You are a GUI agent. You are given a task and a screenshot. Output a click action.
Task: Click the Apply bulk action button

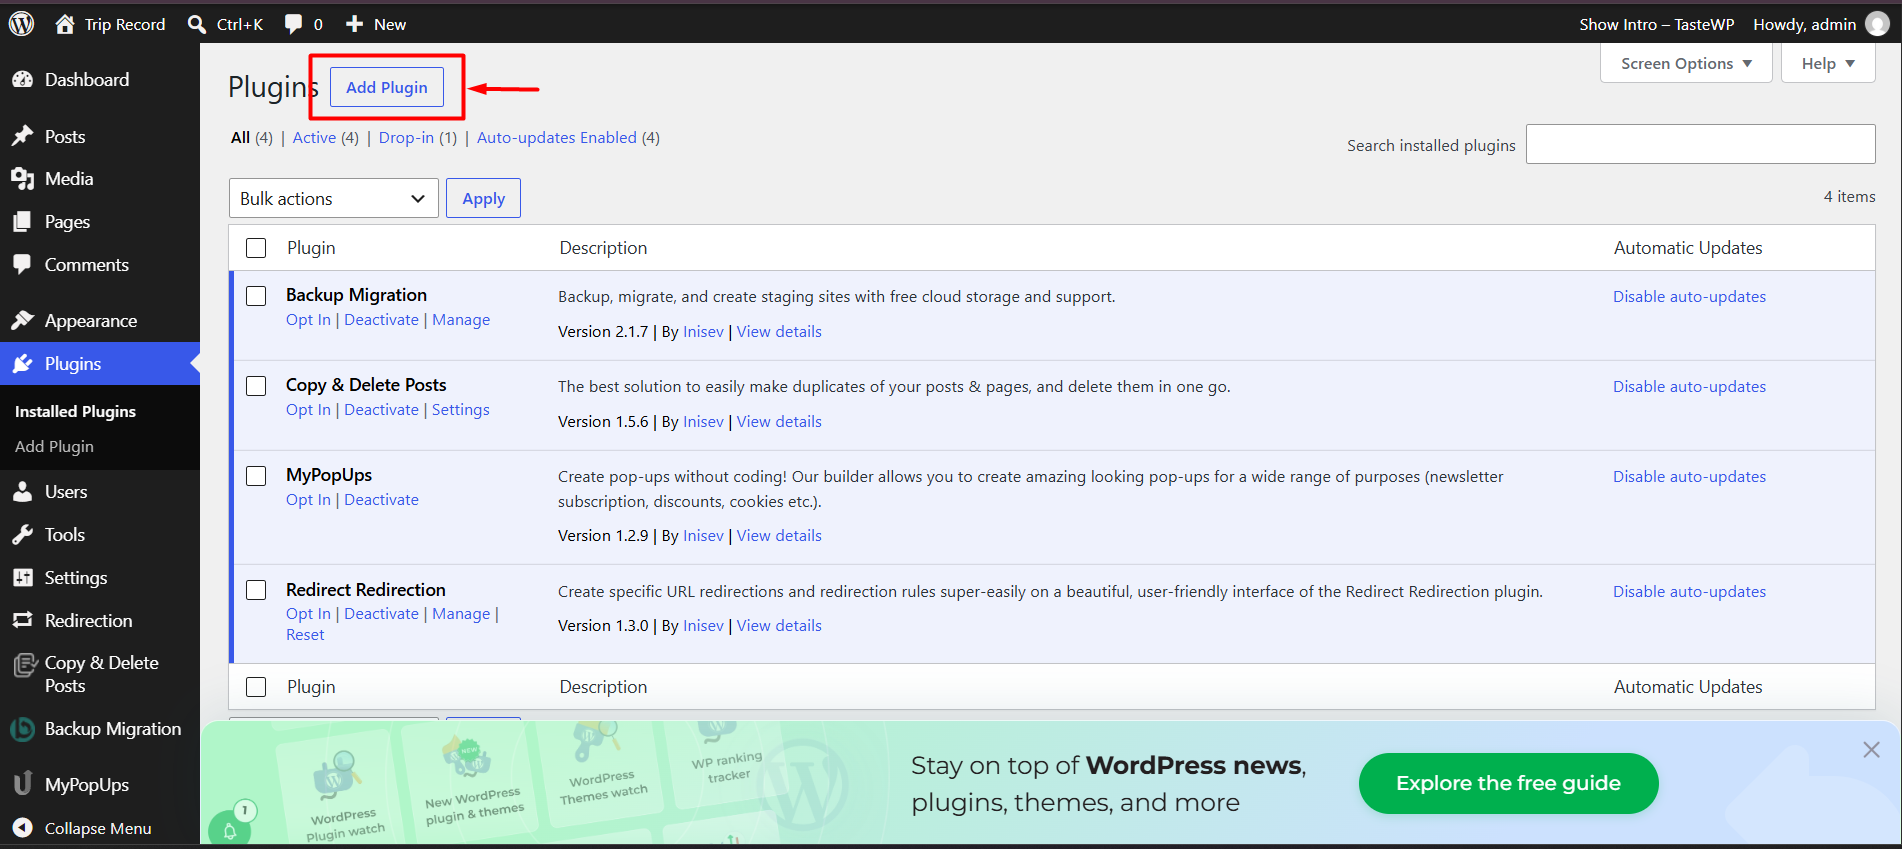coord(483,198)
